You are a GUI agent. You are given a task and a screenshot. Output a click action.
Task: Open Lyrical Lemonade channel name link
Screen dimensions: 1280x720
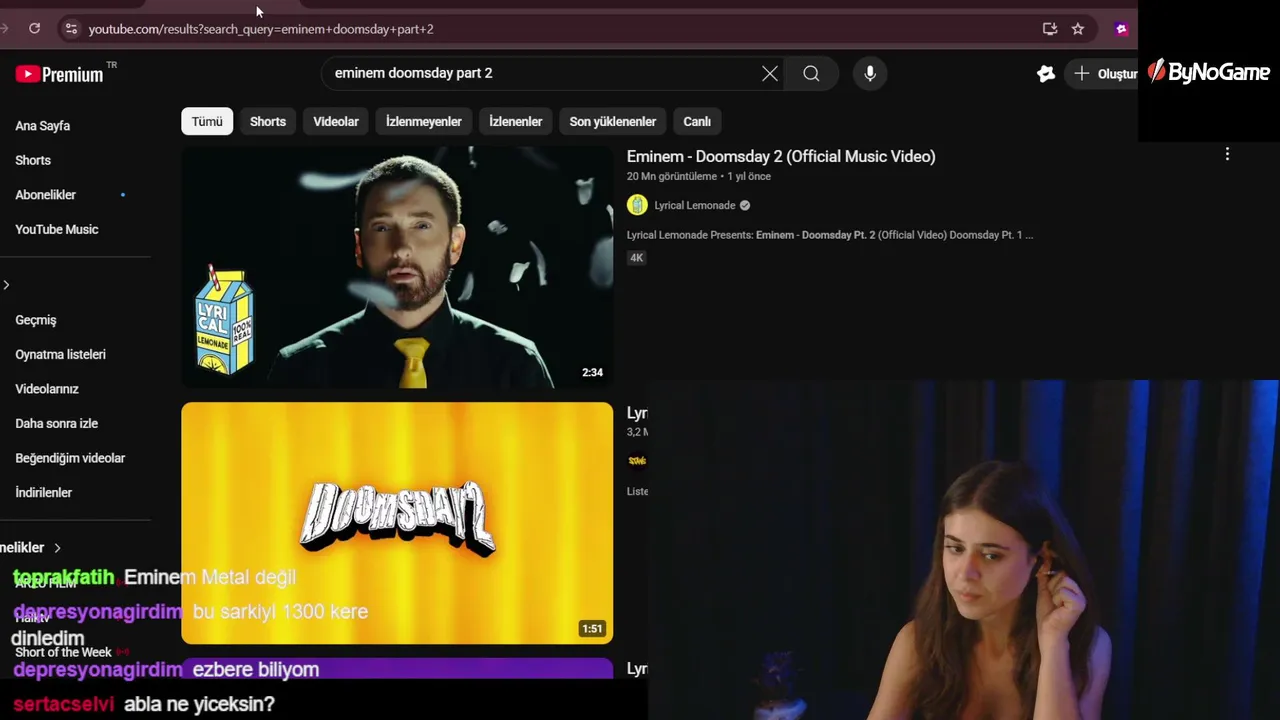694,205
